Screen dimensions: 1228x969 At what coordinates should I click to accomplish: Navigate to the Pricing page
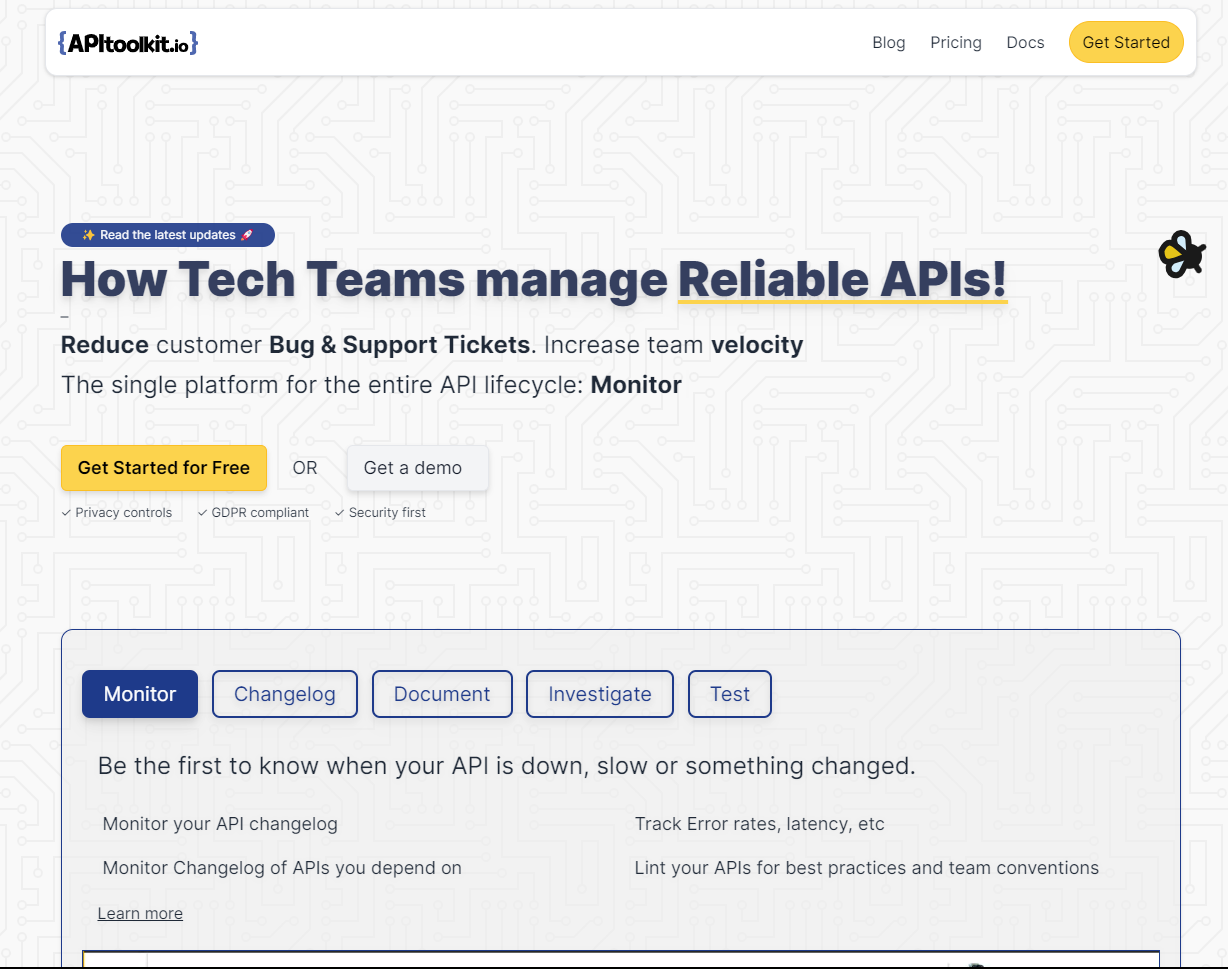[x=955, y=42]
